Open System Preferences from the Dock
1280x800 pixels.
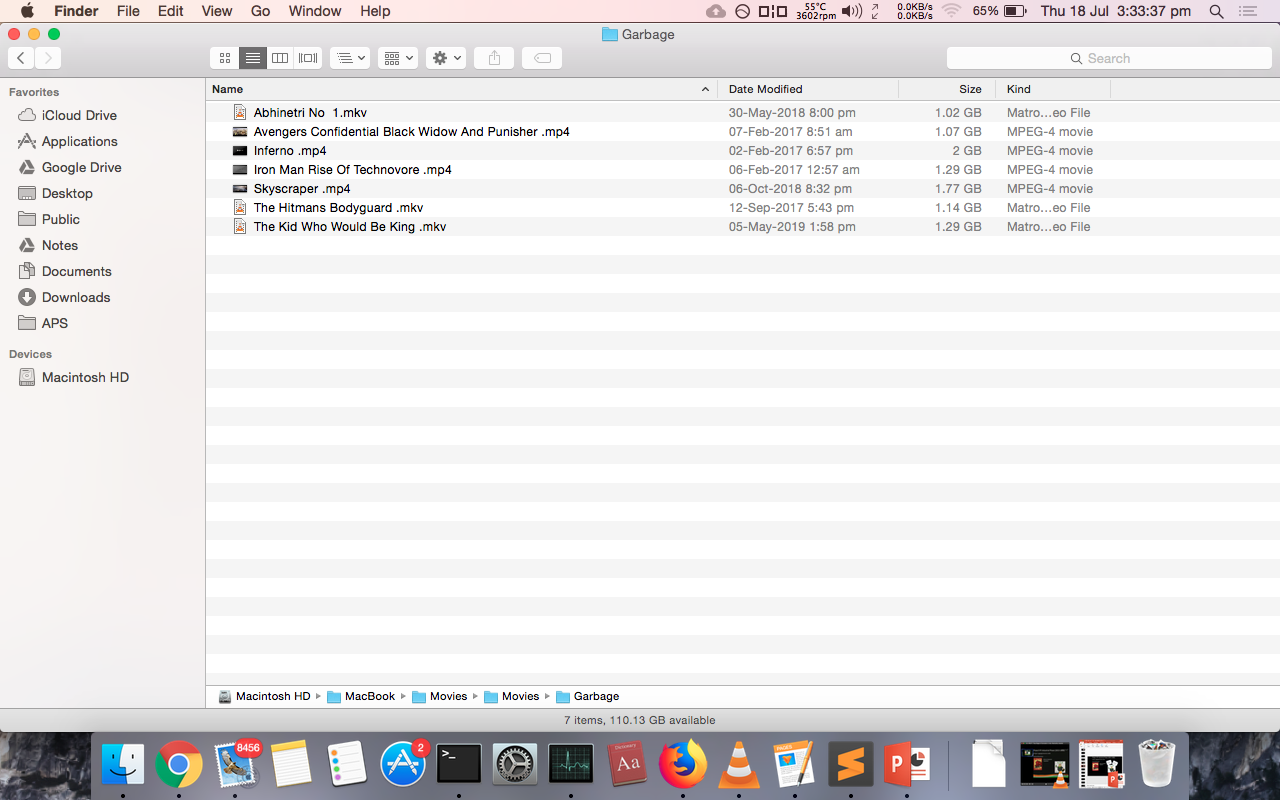[x=516, y=765]
